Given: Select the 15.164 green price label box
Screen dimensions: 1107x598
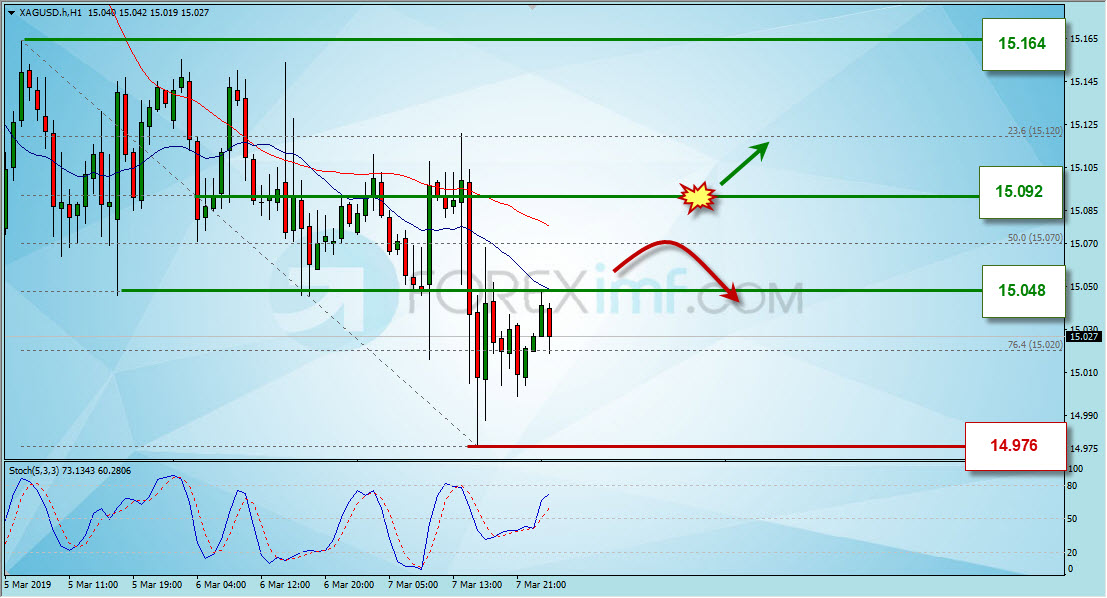Looking at the screenshot, I should [x=1023, y=43].
